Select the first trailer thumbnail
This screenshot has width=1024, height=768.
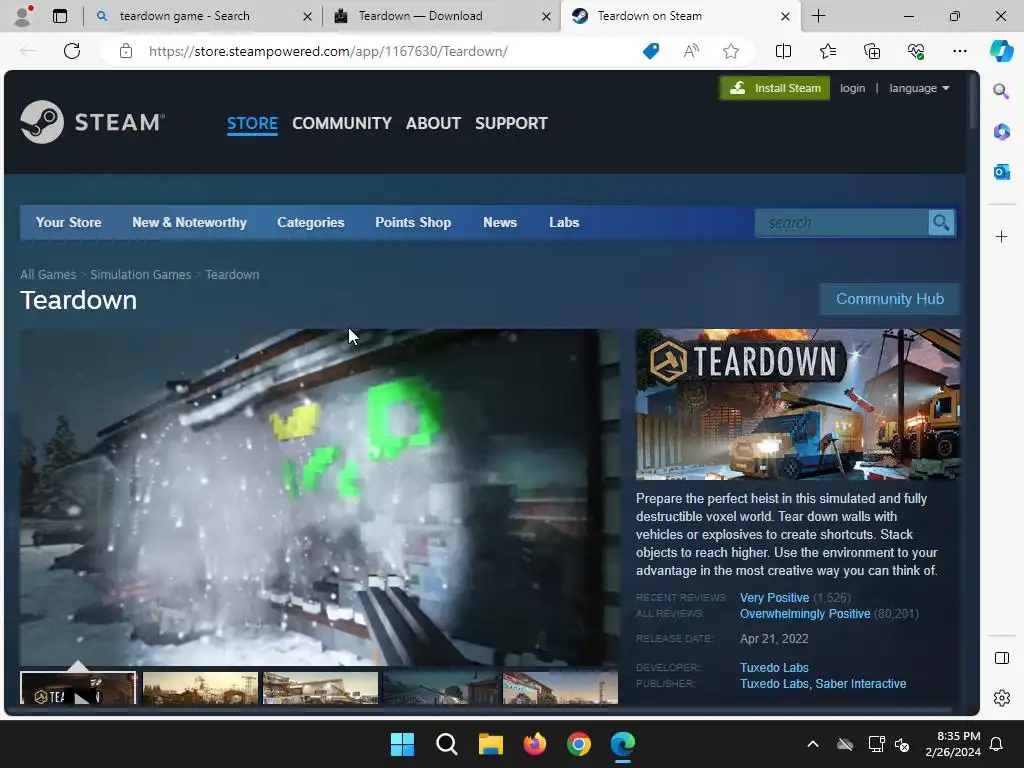[x=78, y=688]
